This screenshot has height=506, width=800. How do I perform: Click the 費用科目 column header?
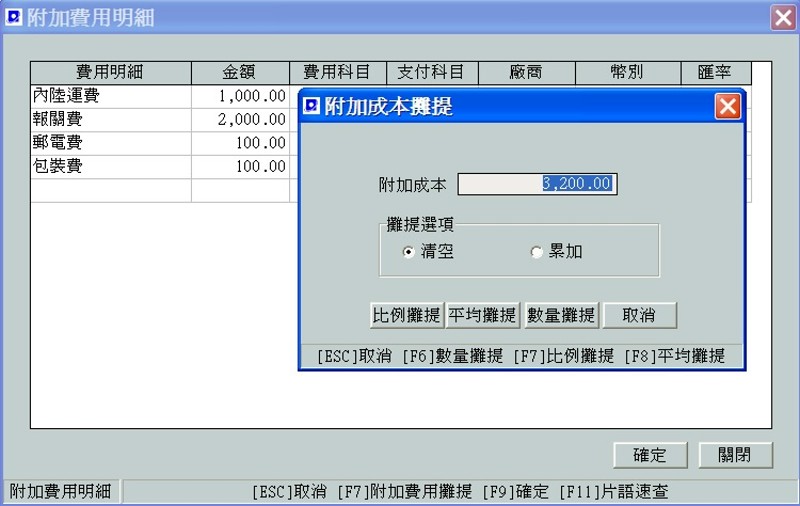(338, 73)
